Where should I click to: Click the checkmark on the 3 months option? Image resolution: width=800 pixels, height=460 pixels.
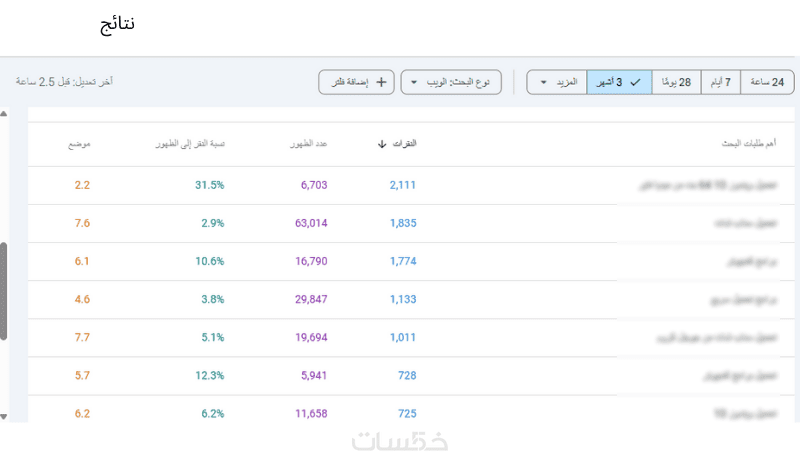pos(635,82)
